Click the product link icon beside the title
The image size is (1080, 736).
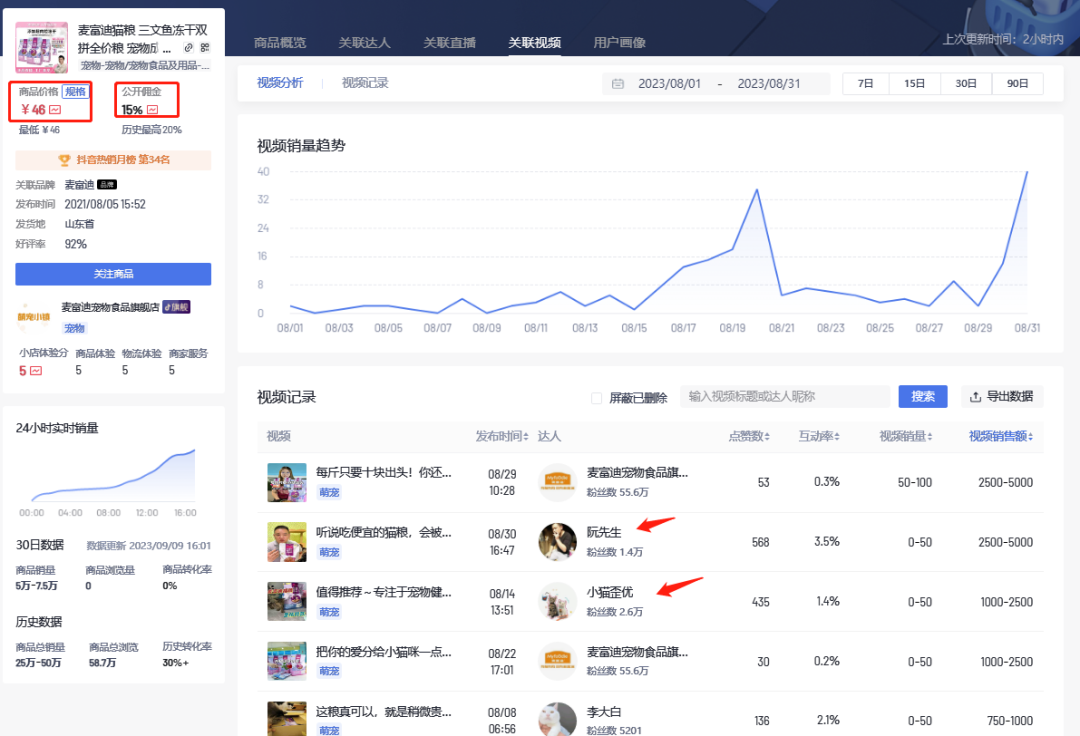pyautogui.click(x=188, y=48)
